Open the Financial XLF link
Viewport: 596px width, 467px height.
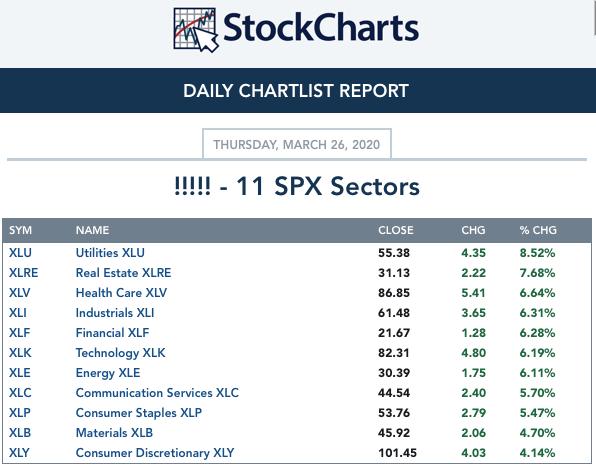tap(112, 333)
